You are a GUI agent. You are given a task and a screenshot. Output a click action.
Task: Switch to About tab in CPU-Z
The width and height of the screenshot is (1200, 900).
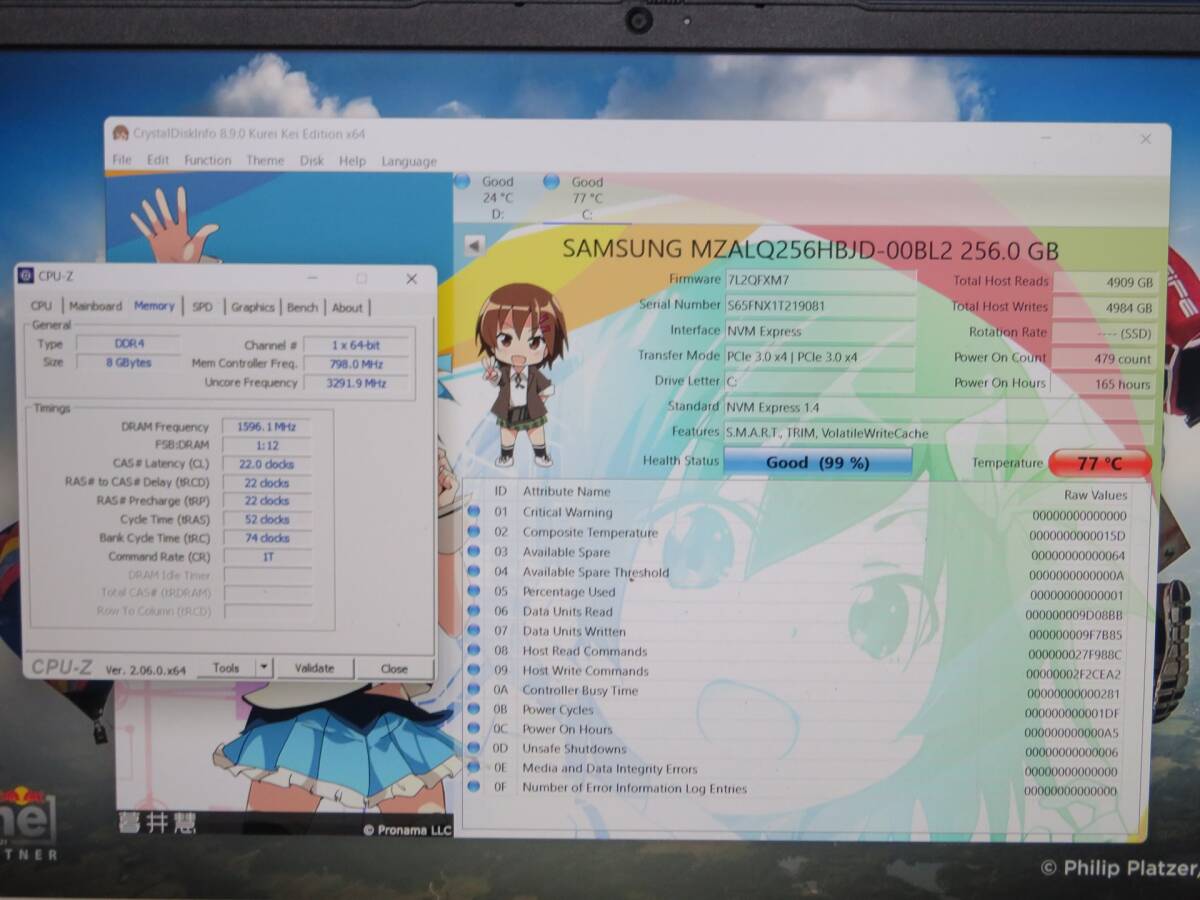point(347,307)
